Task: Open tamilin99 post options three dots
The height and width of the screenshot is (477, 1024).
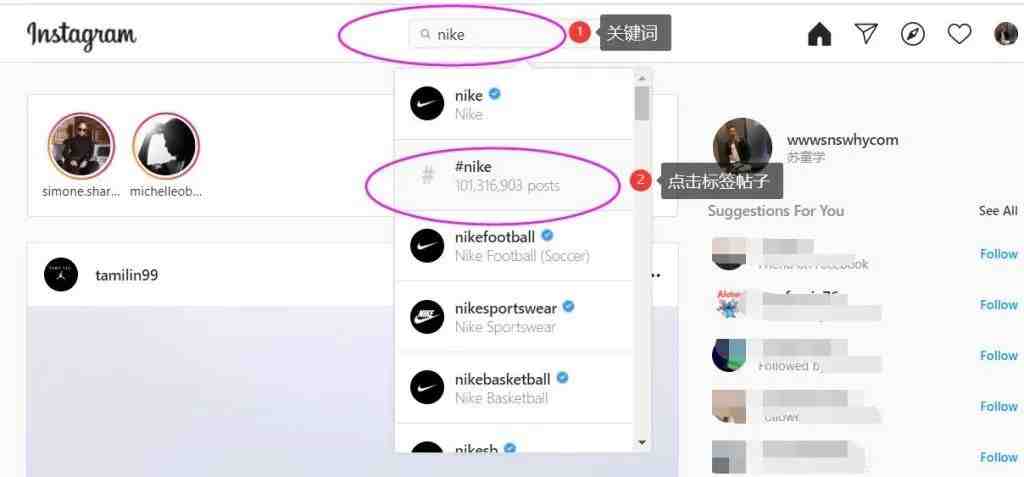Action: tap(655, 275)
